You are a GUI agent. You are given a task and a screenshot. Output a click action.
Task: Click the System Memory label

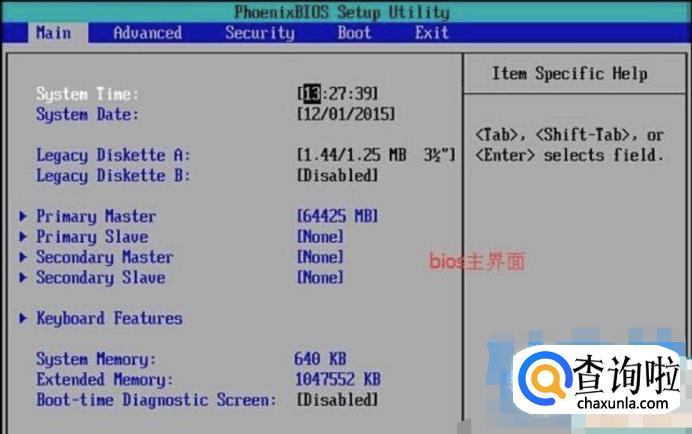[96, 359]
